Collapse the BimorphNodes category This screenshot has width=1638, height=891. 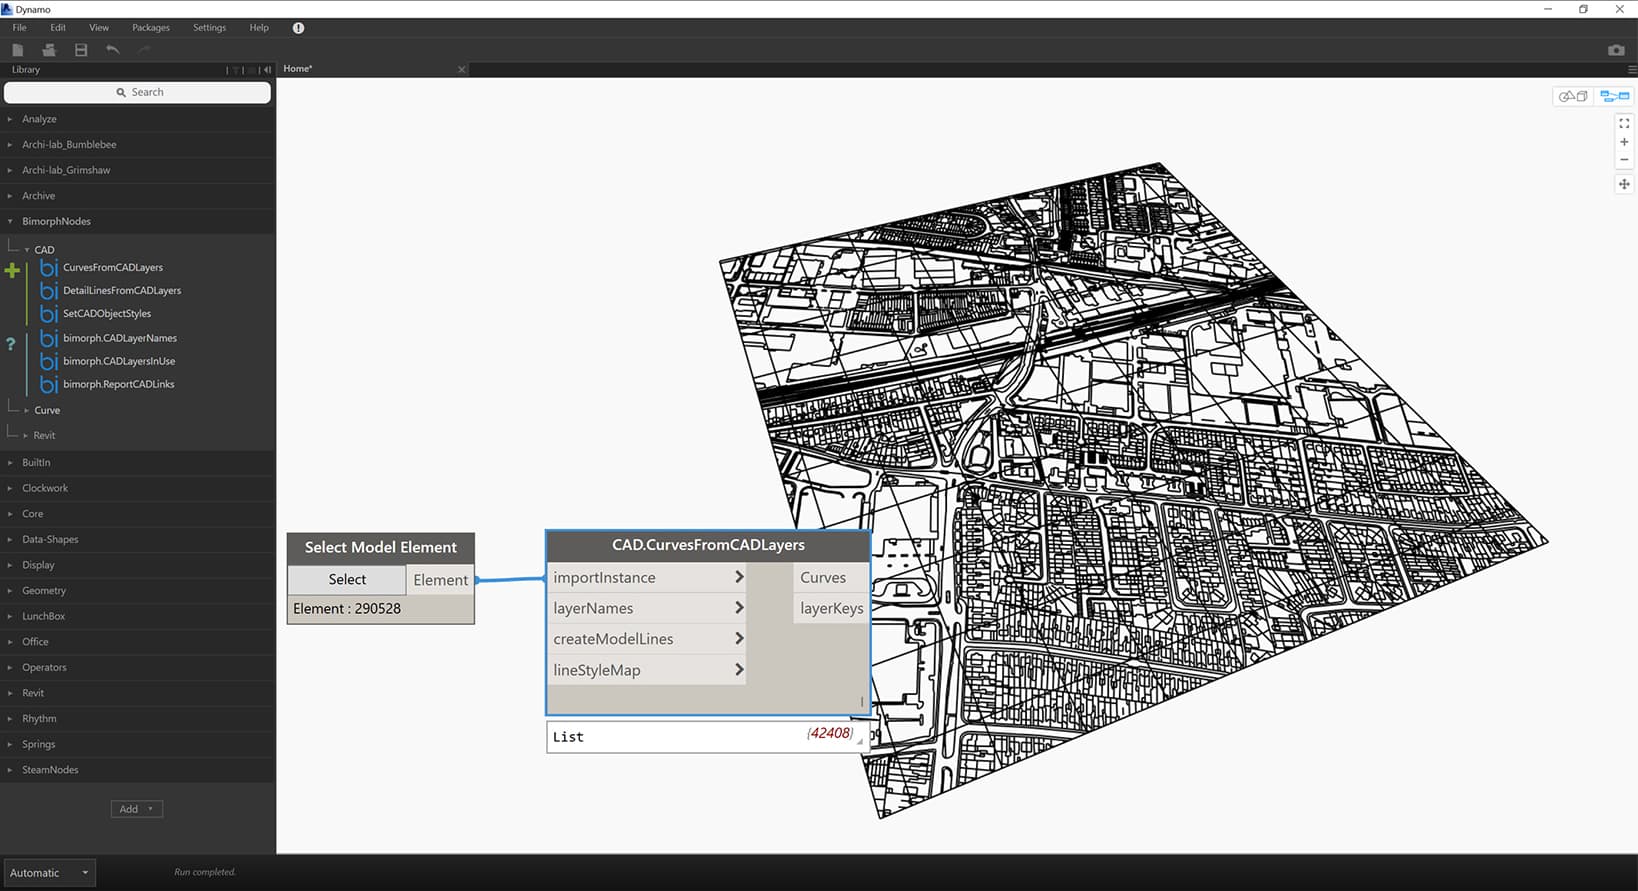138,221
